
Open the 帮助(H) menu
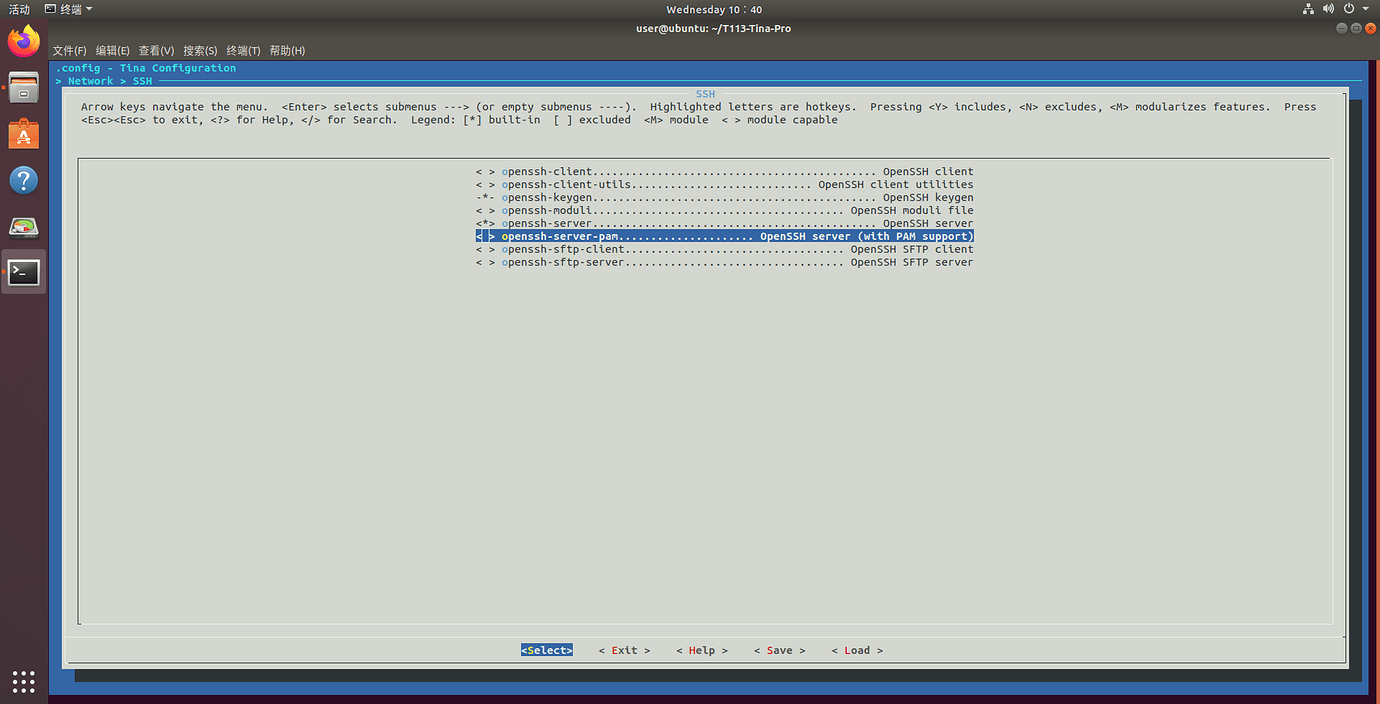(x=287, y=51)
